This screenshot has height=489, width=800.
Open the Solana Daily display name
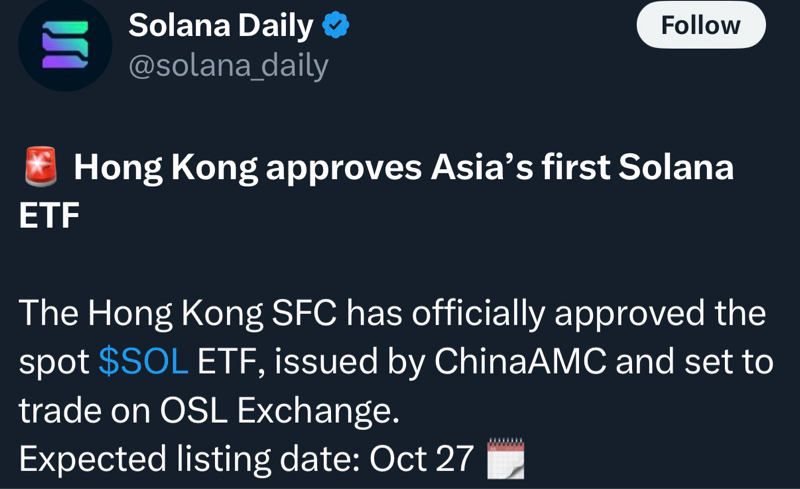coord(221,26)
